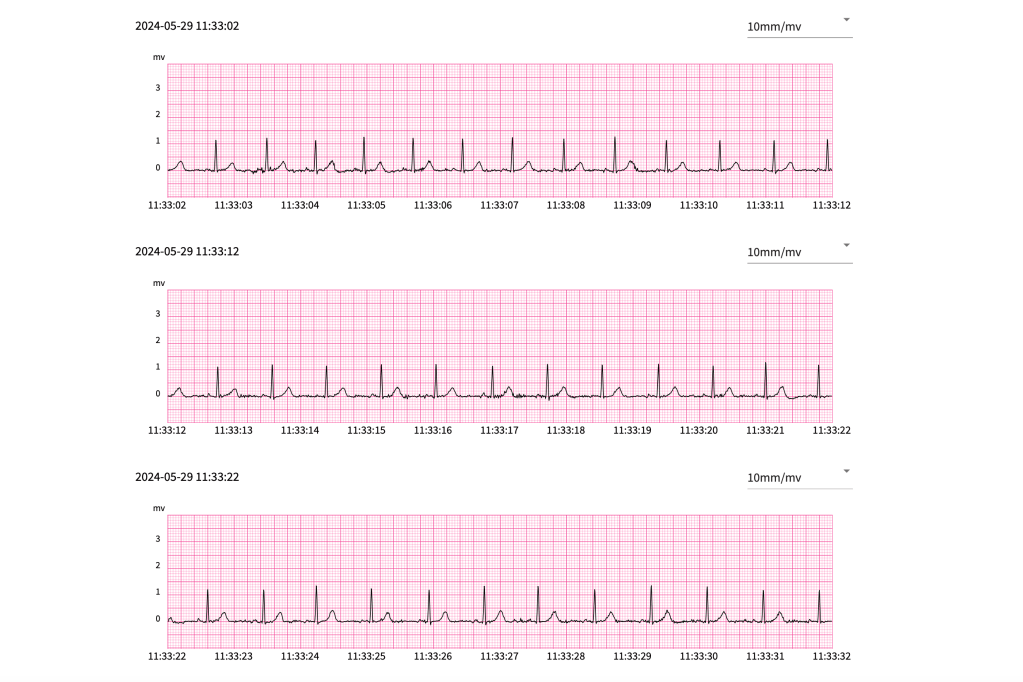Image resolution: width=1023 pixels, height=682 pixels.
Task: Click the 2024-05-29 11:33:02 strip heading
Action: [x=187, y=26]
